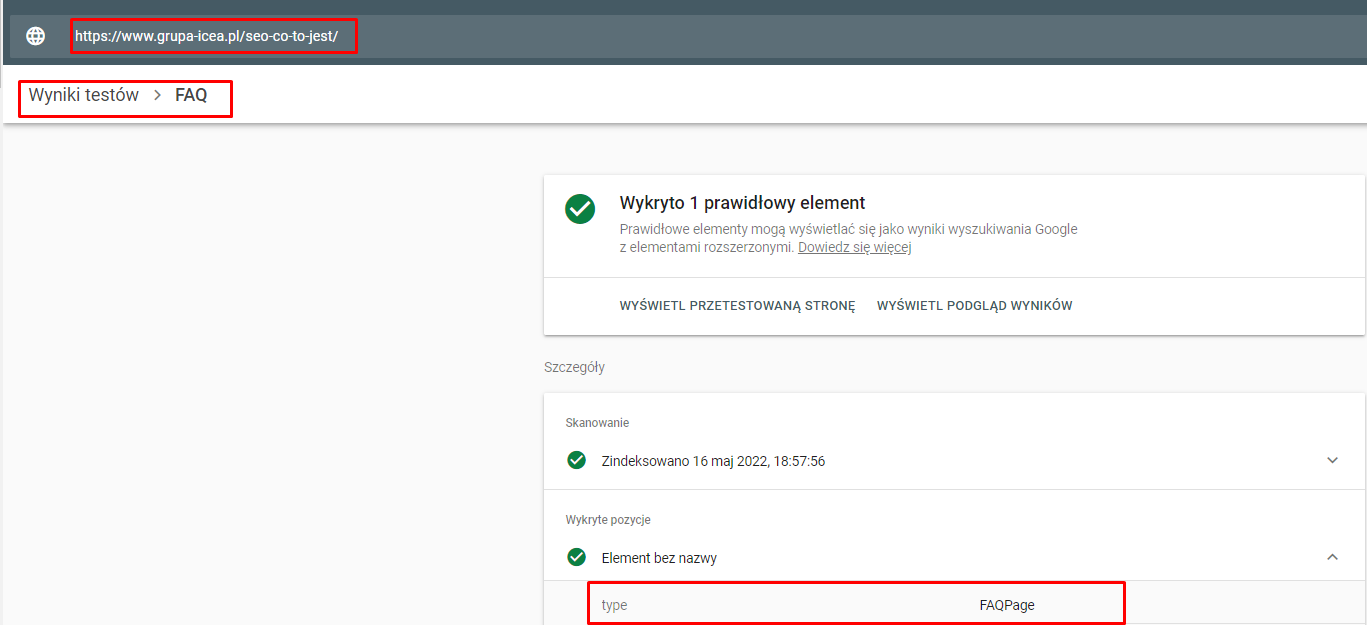Select the FAQPage type value
Viewport: 1367px width, 625px height.
coord(1007,605)
